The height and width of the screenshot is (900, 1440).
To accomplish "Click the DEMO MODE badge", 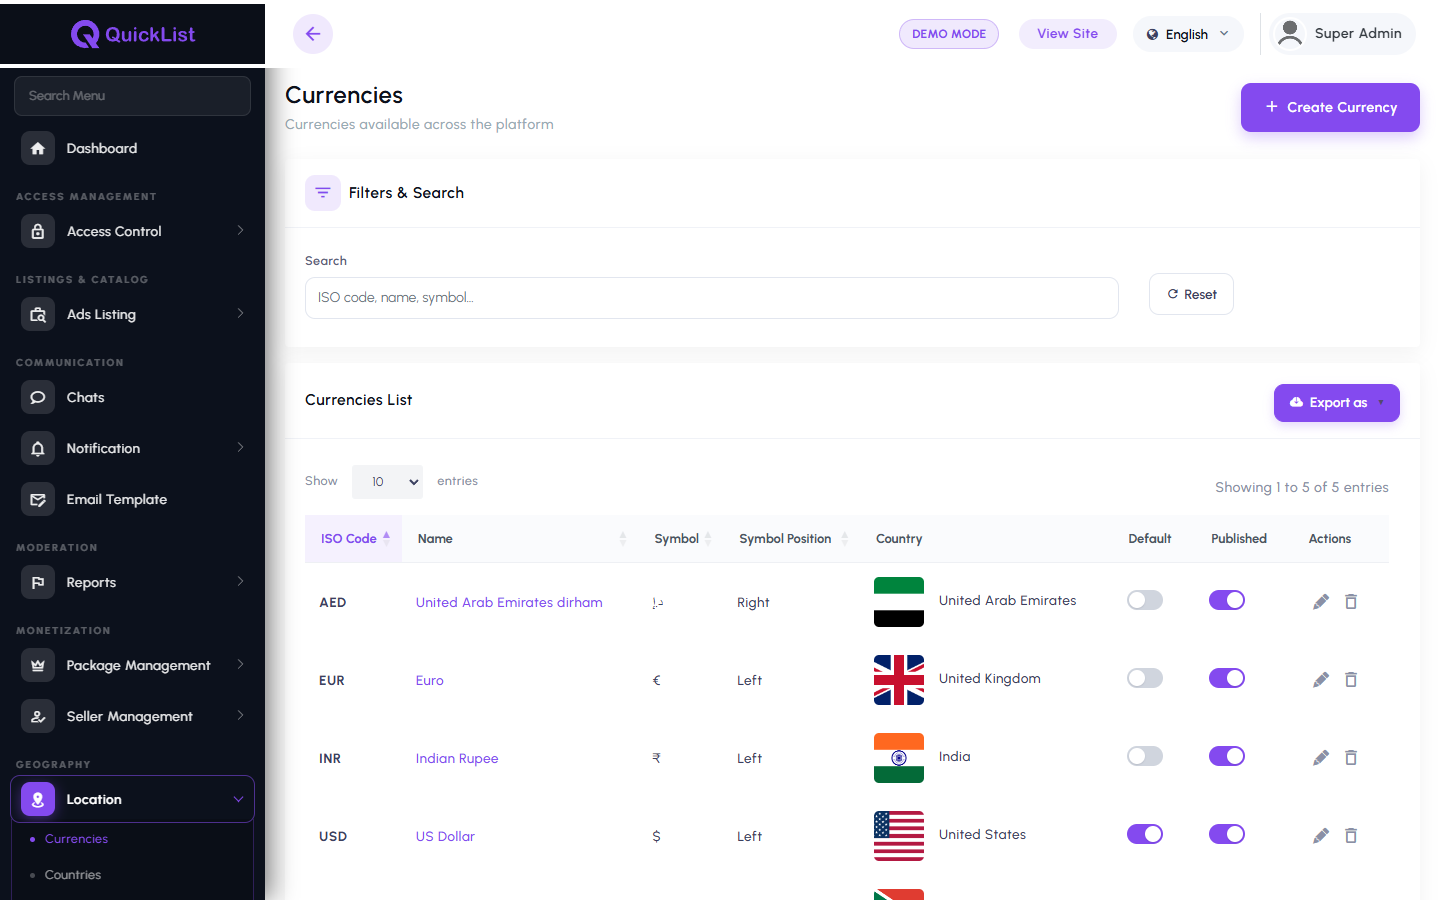I will coord(948,34).
